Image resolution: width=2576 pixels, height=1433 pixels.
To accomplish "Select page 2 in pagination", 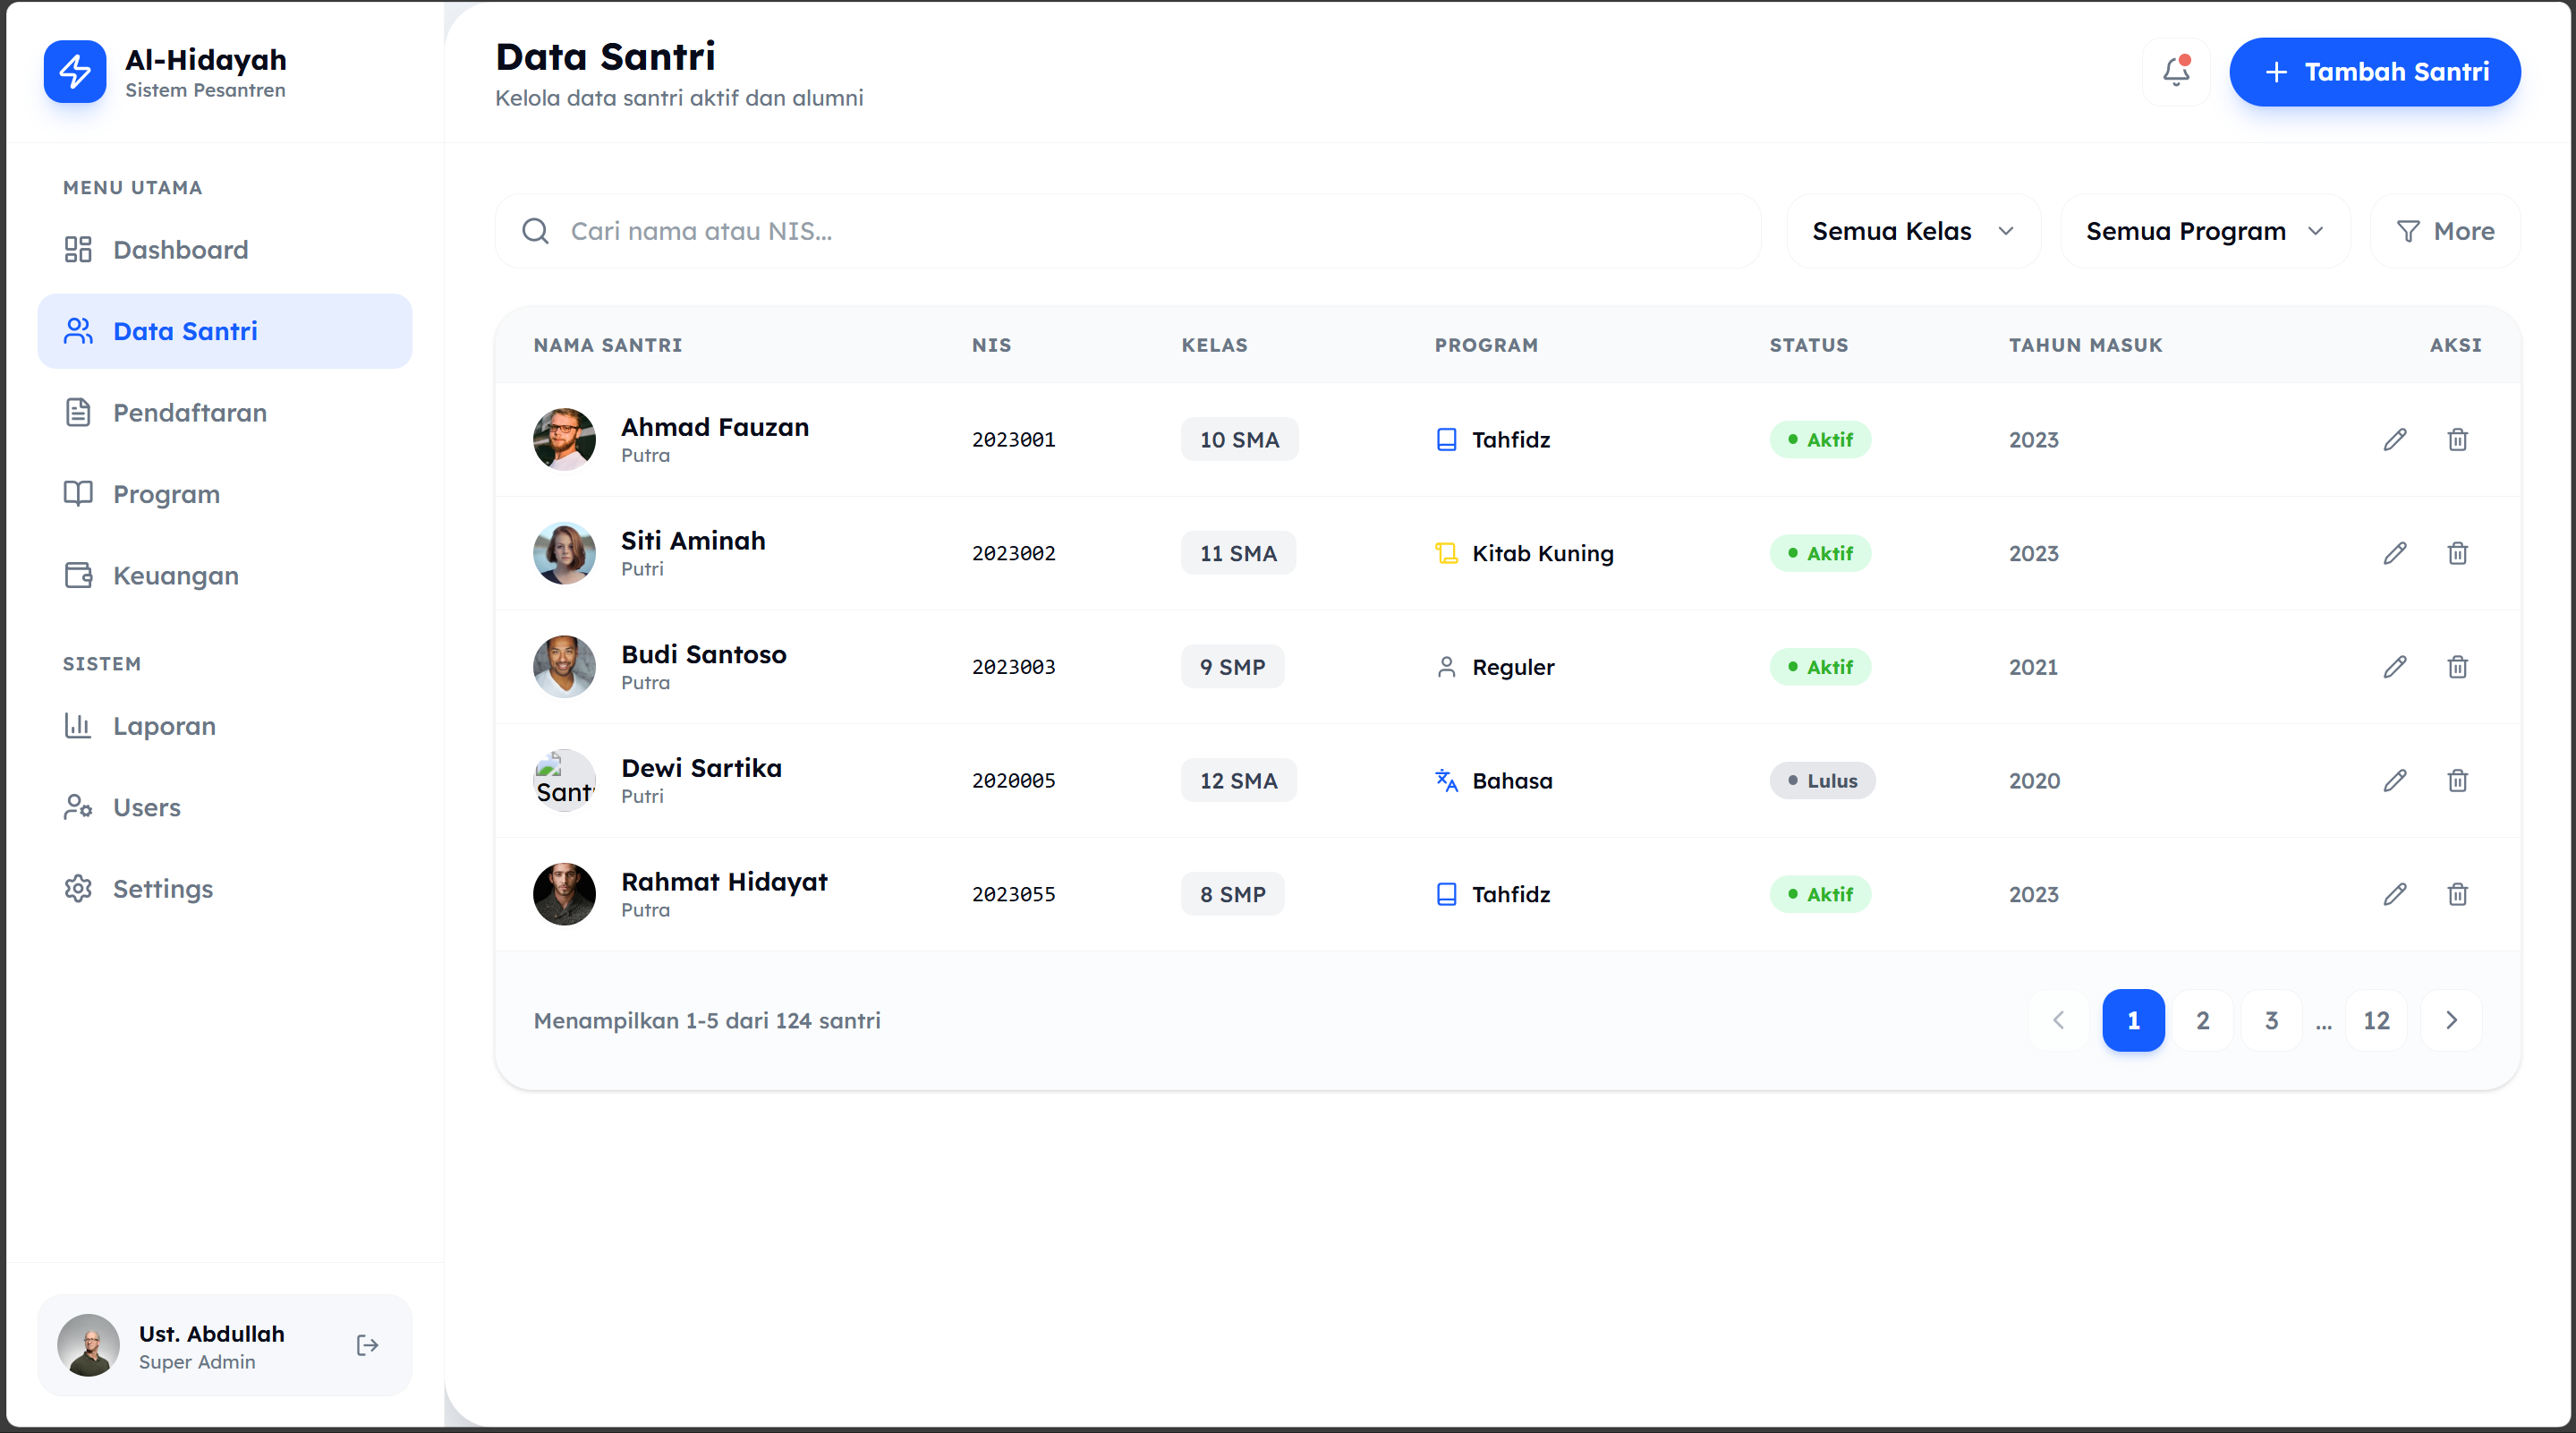I will pyautogui.click(x=2202, y=1020).
